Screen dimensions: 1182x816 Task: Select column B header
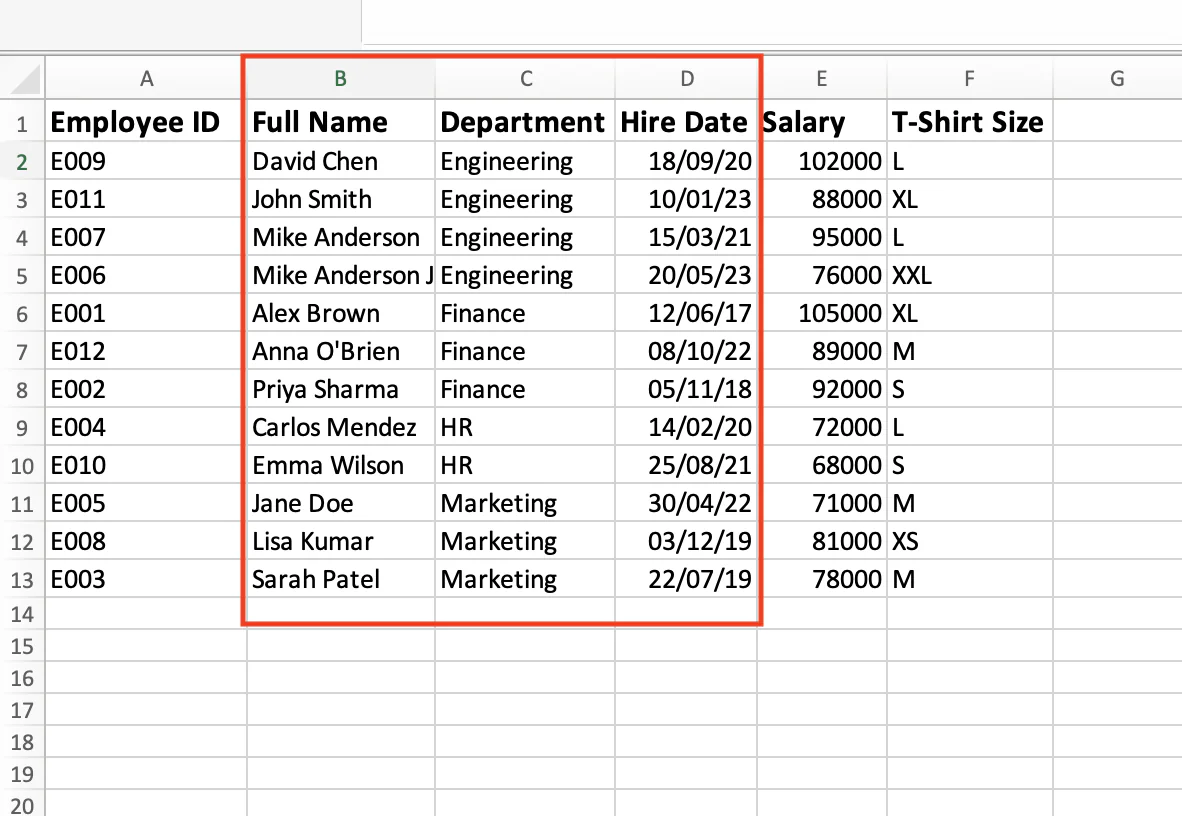click(x=341, y=78)
